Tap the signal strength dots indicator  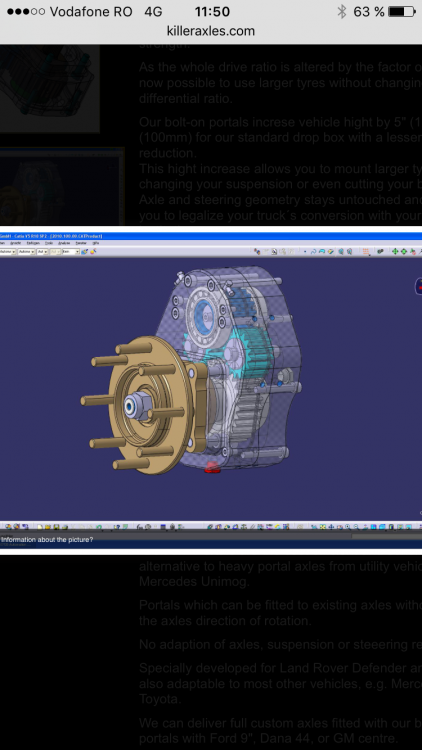[x=26, y=11]
